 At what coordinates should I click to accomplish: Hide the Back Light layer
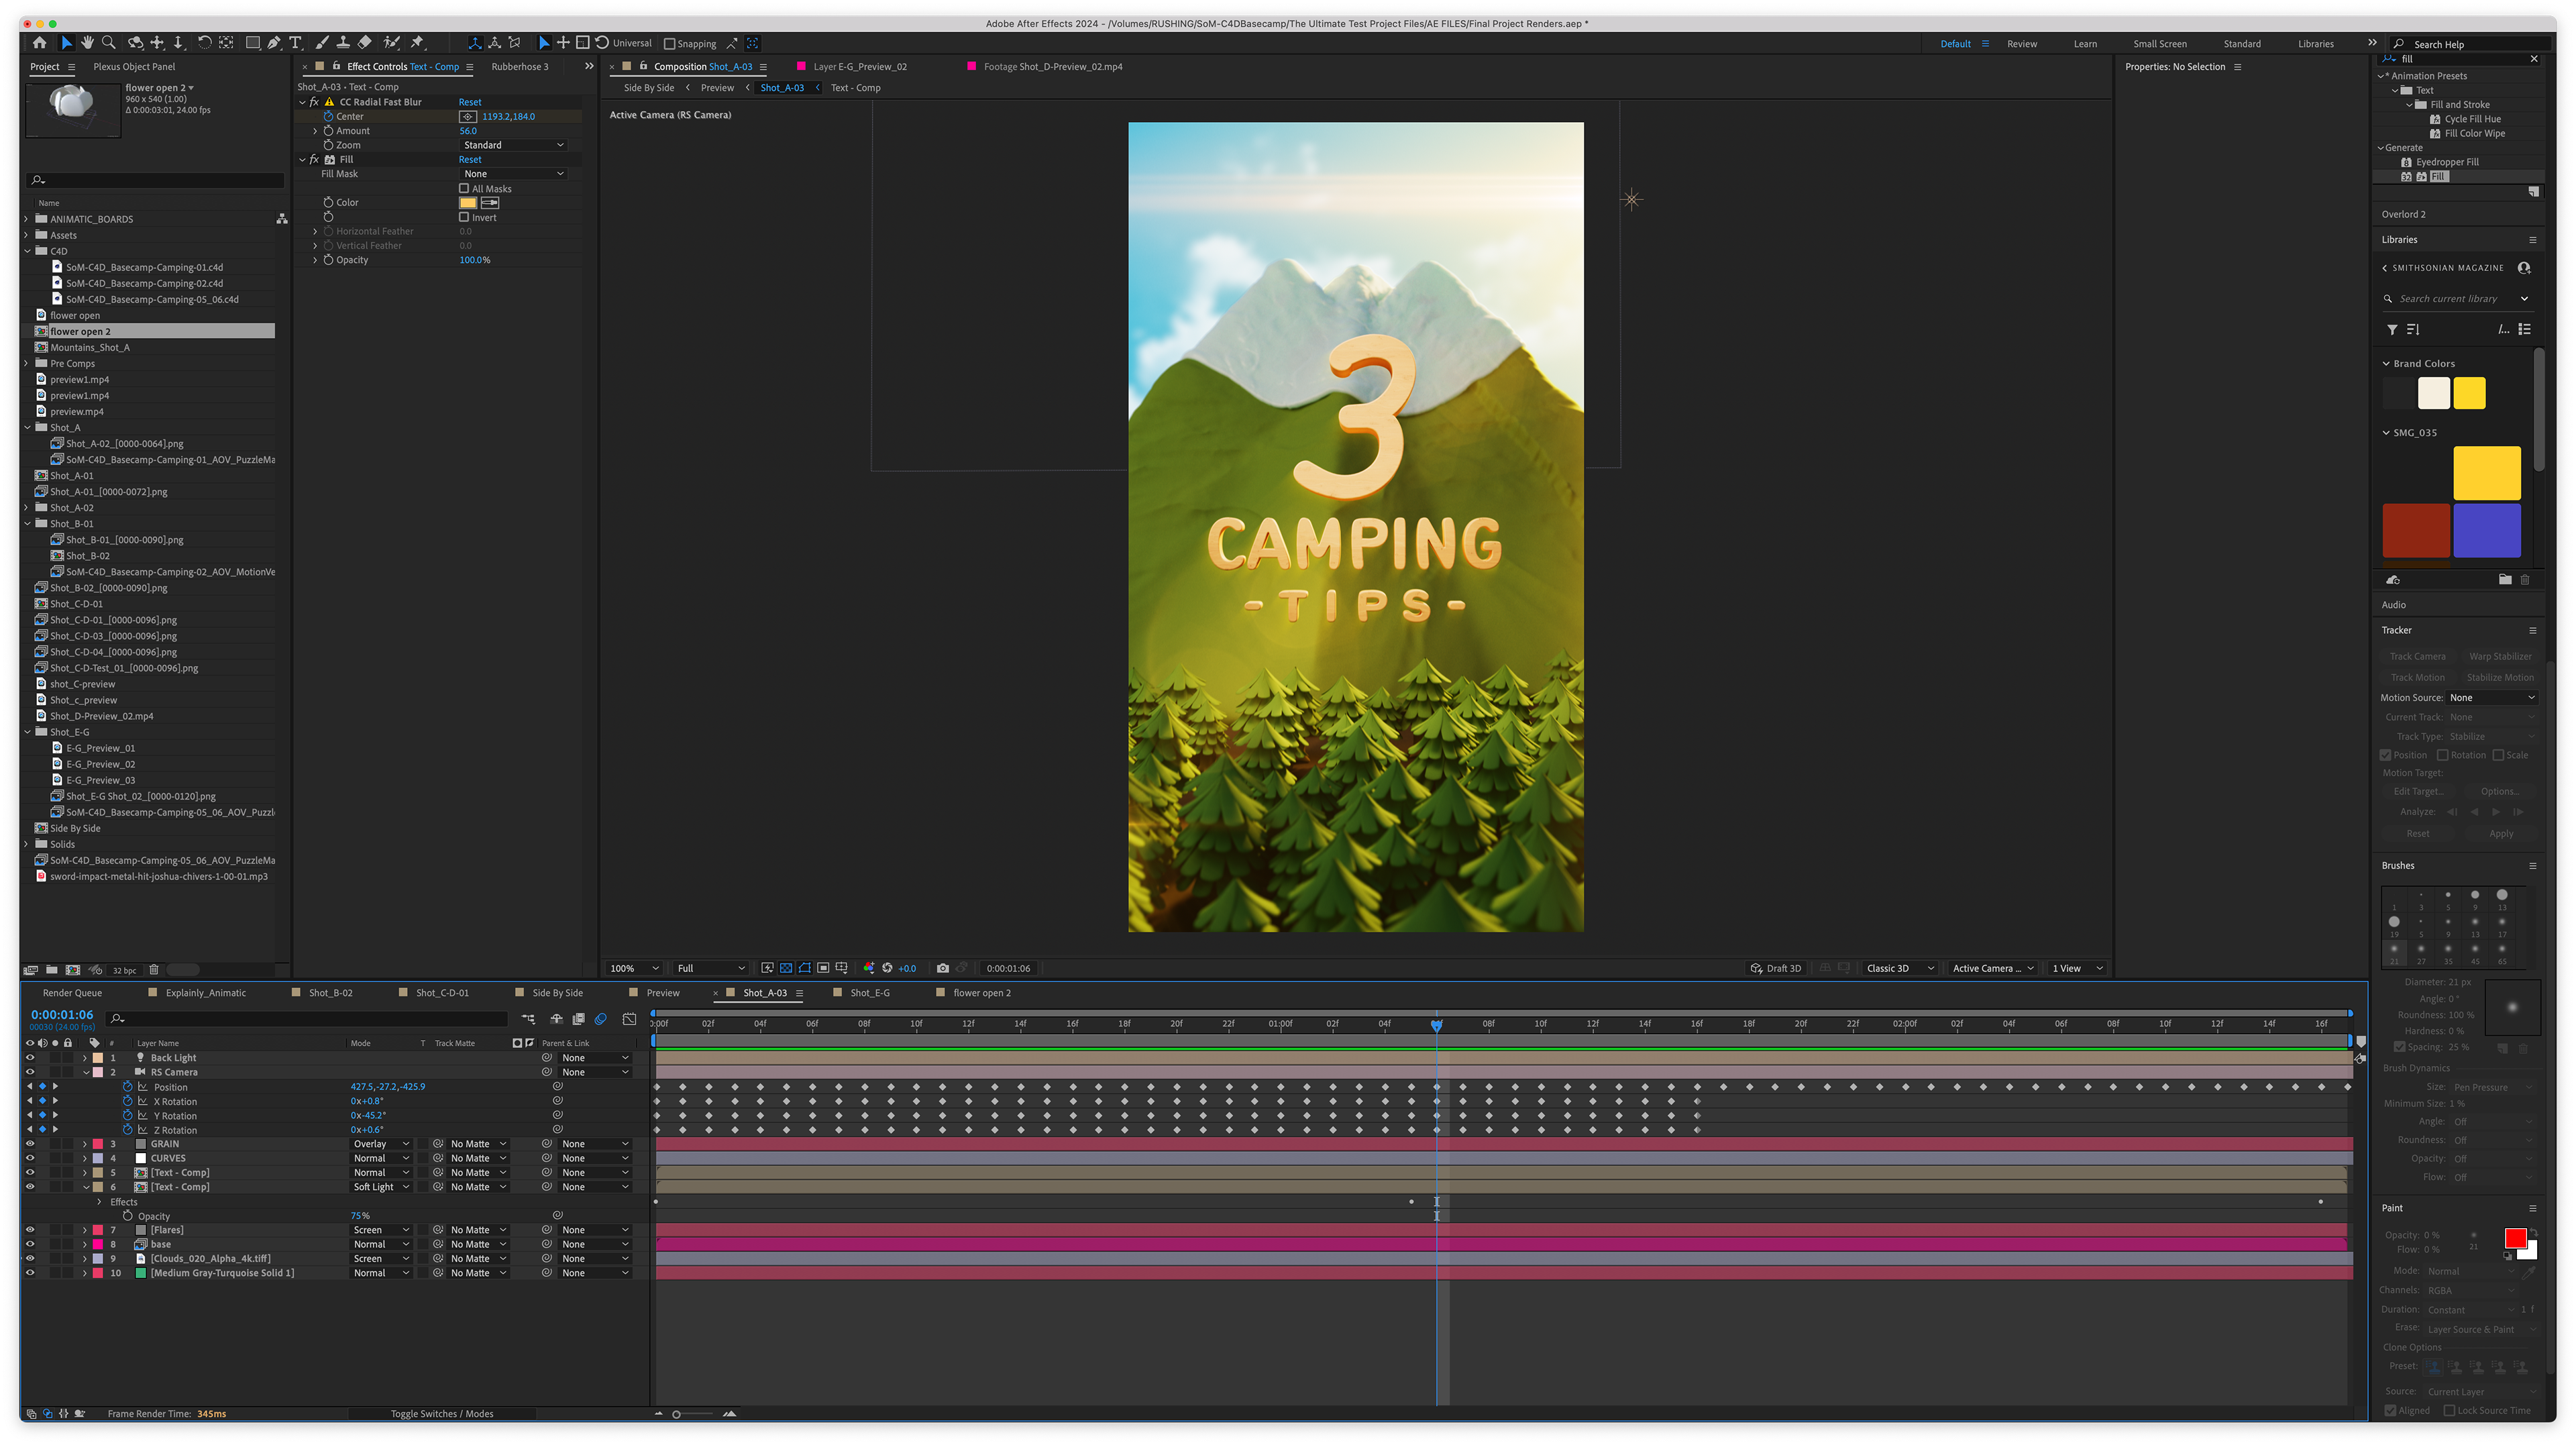point(29,1058)
